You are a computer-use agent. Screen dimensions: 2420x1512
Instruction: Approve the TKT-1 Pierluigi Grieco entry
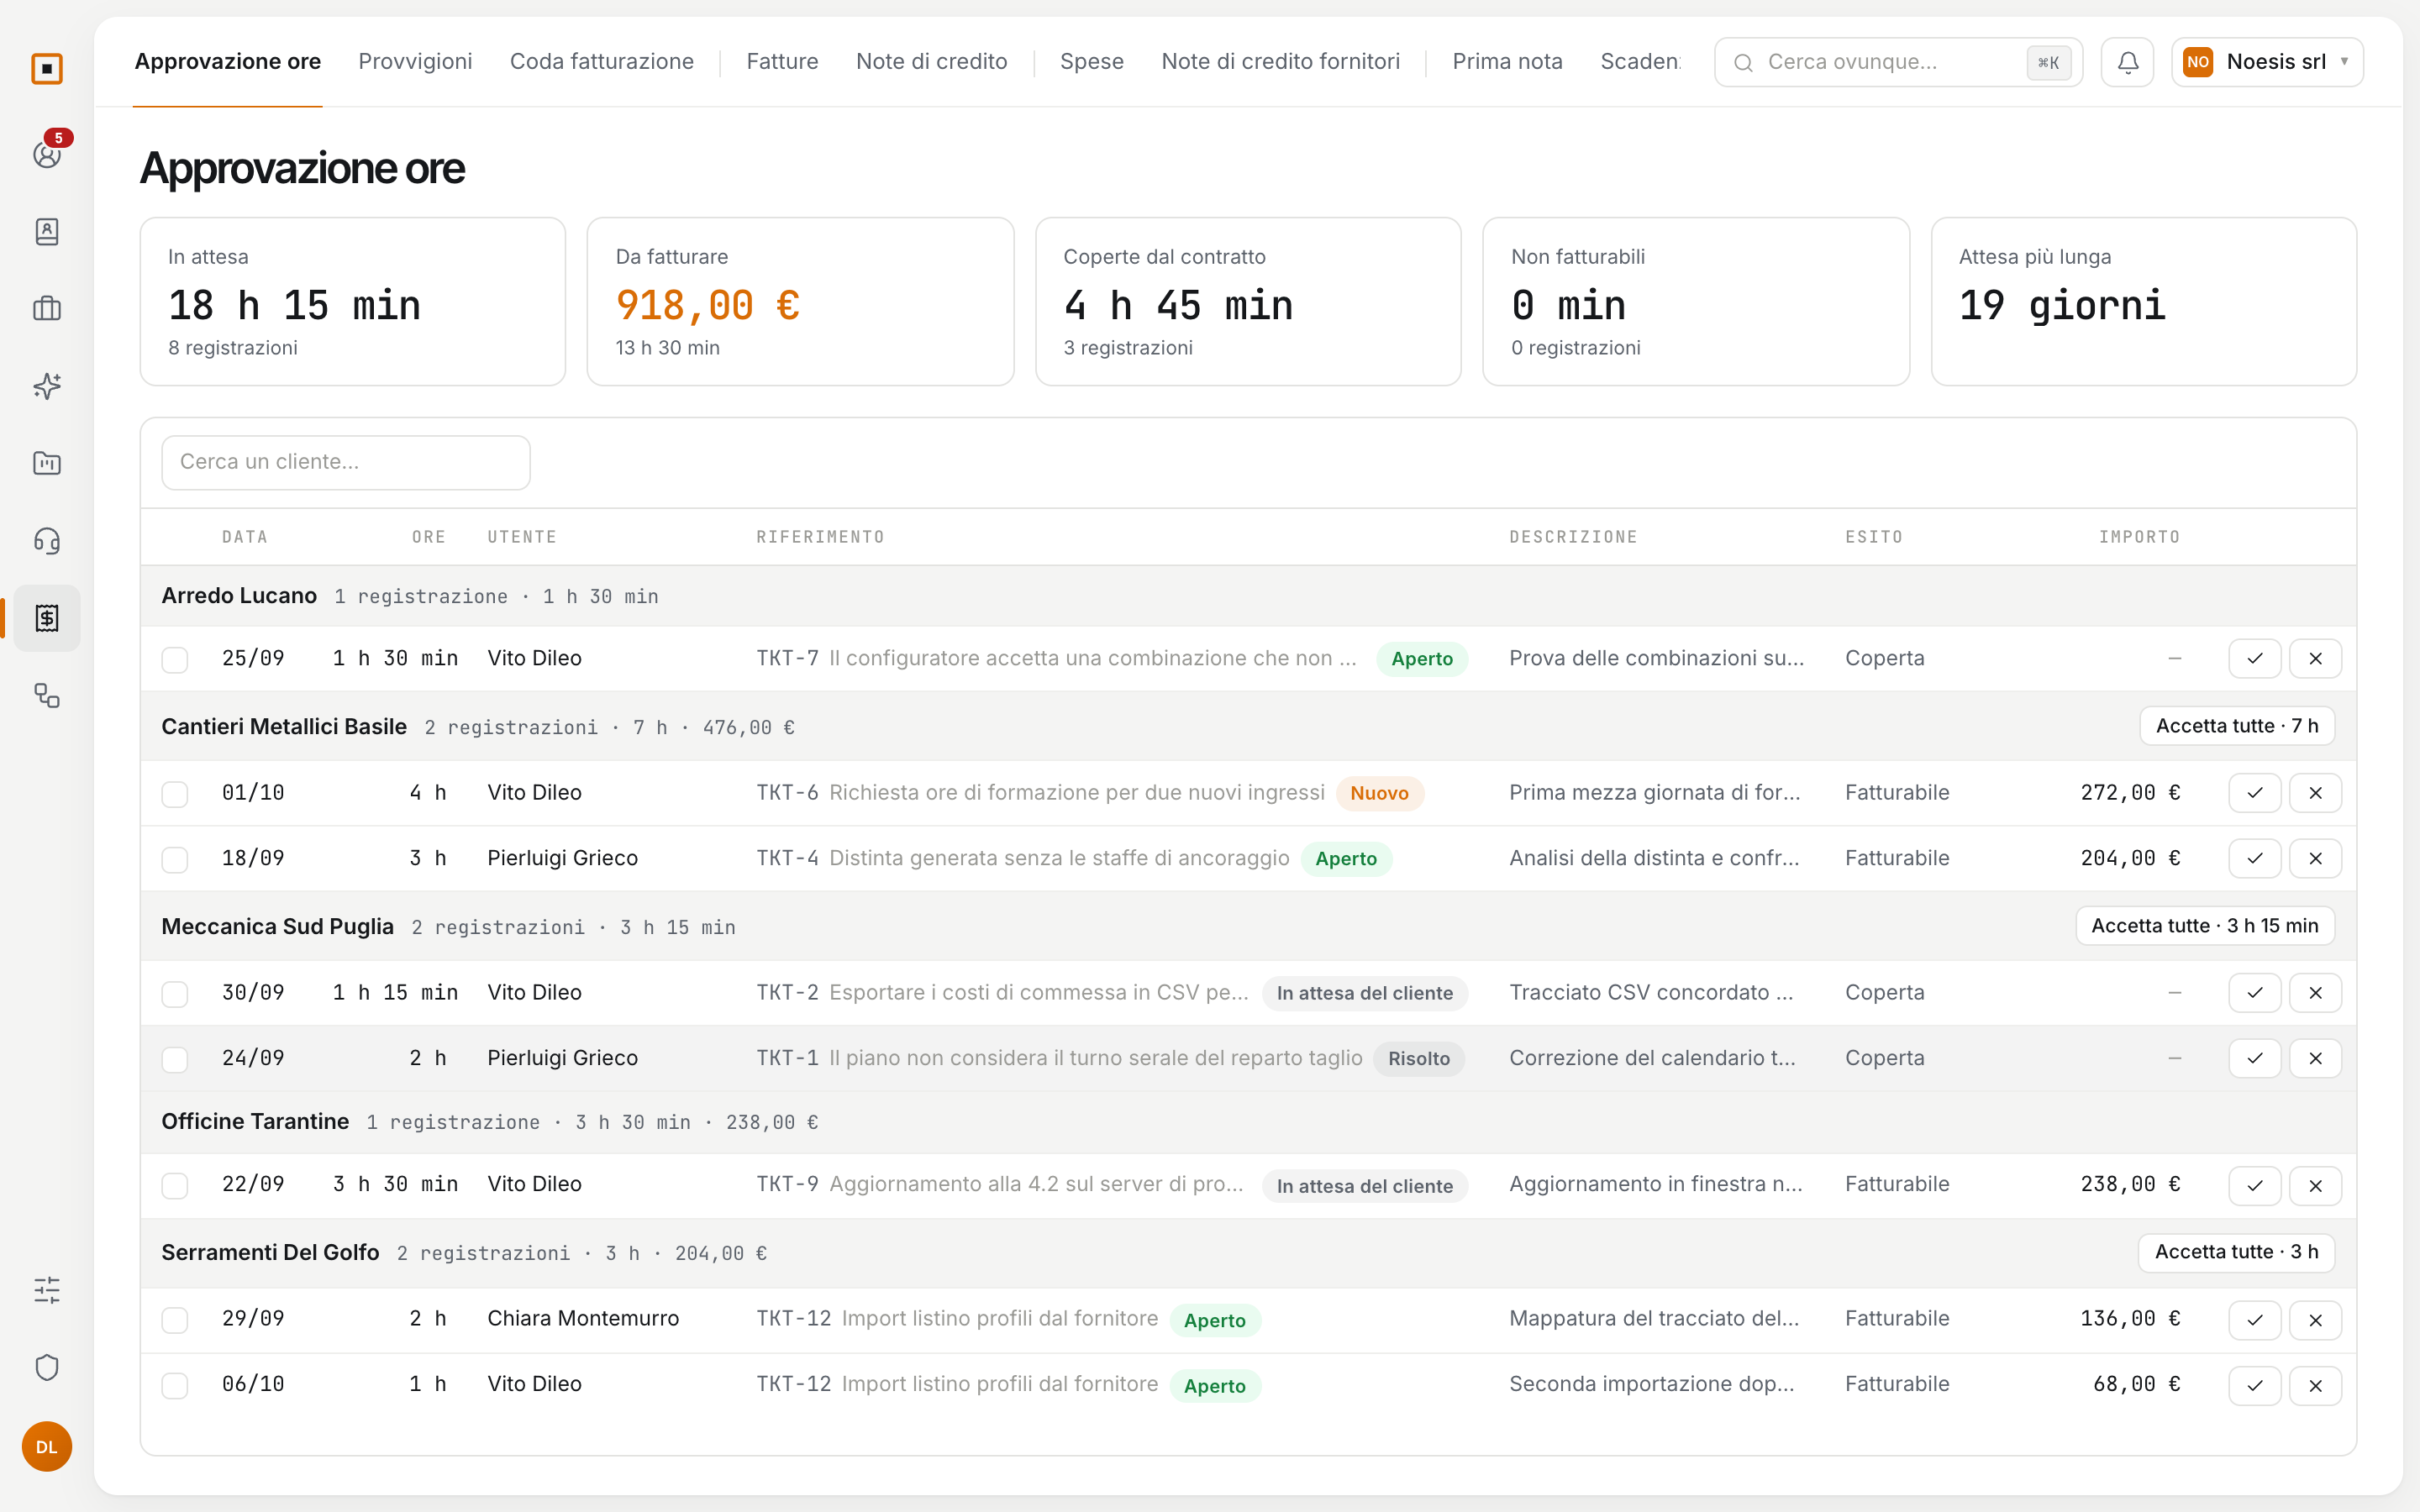(x=2254, y=1058)
